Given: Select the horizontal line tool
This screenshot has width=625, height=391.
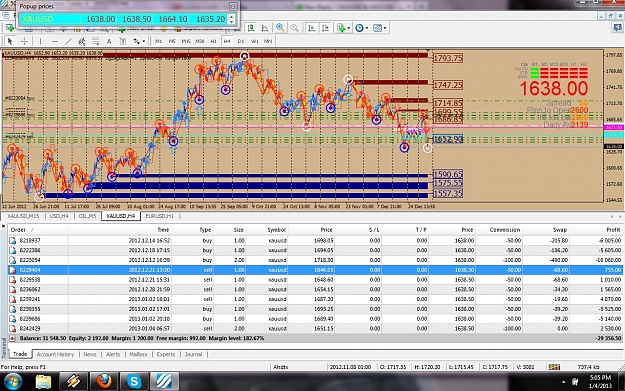Looking at the screenshot, I should (55, 41).
